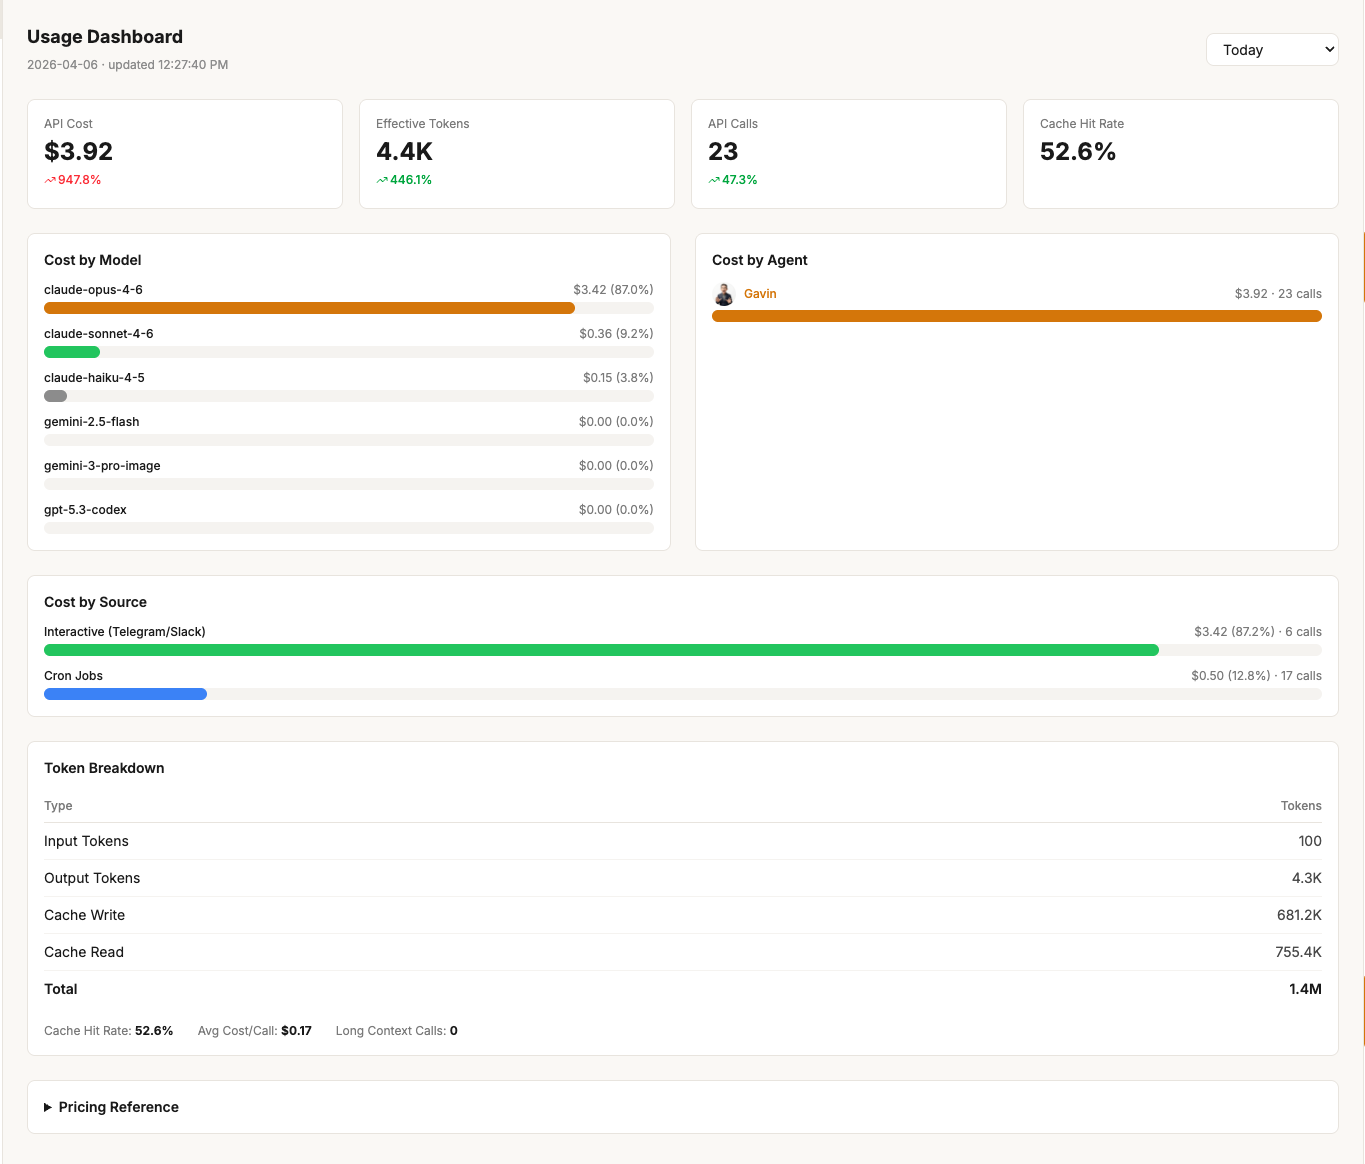Screen dimensions: 1365x1164
Task: Select the 23 API Calls value
Action: [x=723, y=152]
